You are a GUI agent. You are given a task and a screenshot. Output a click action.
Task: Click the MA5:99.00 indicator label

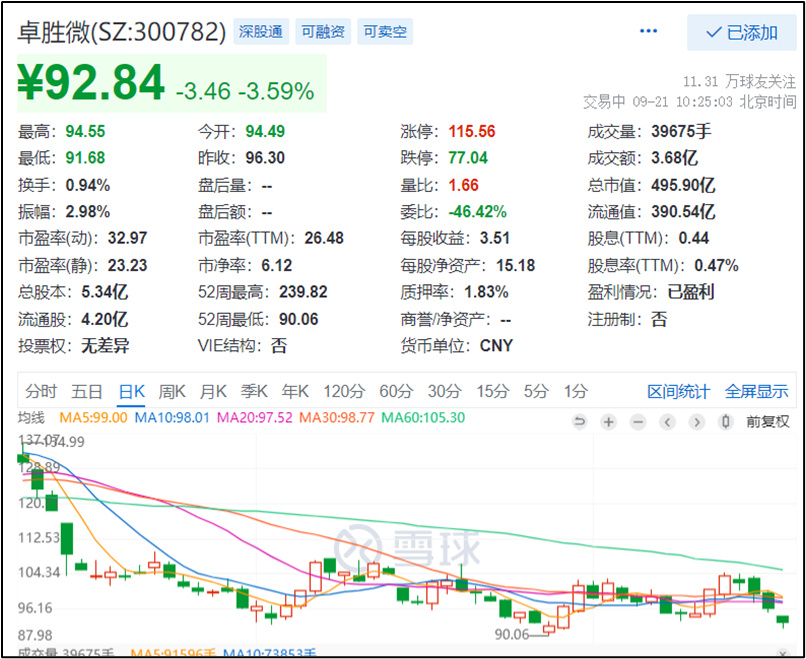93,417
